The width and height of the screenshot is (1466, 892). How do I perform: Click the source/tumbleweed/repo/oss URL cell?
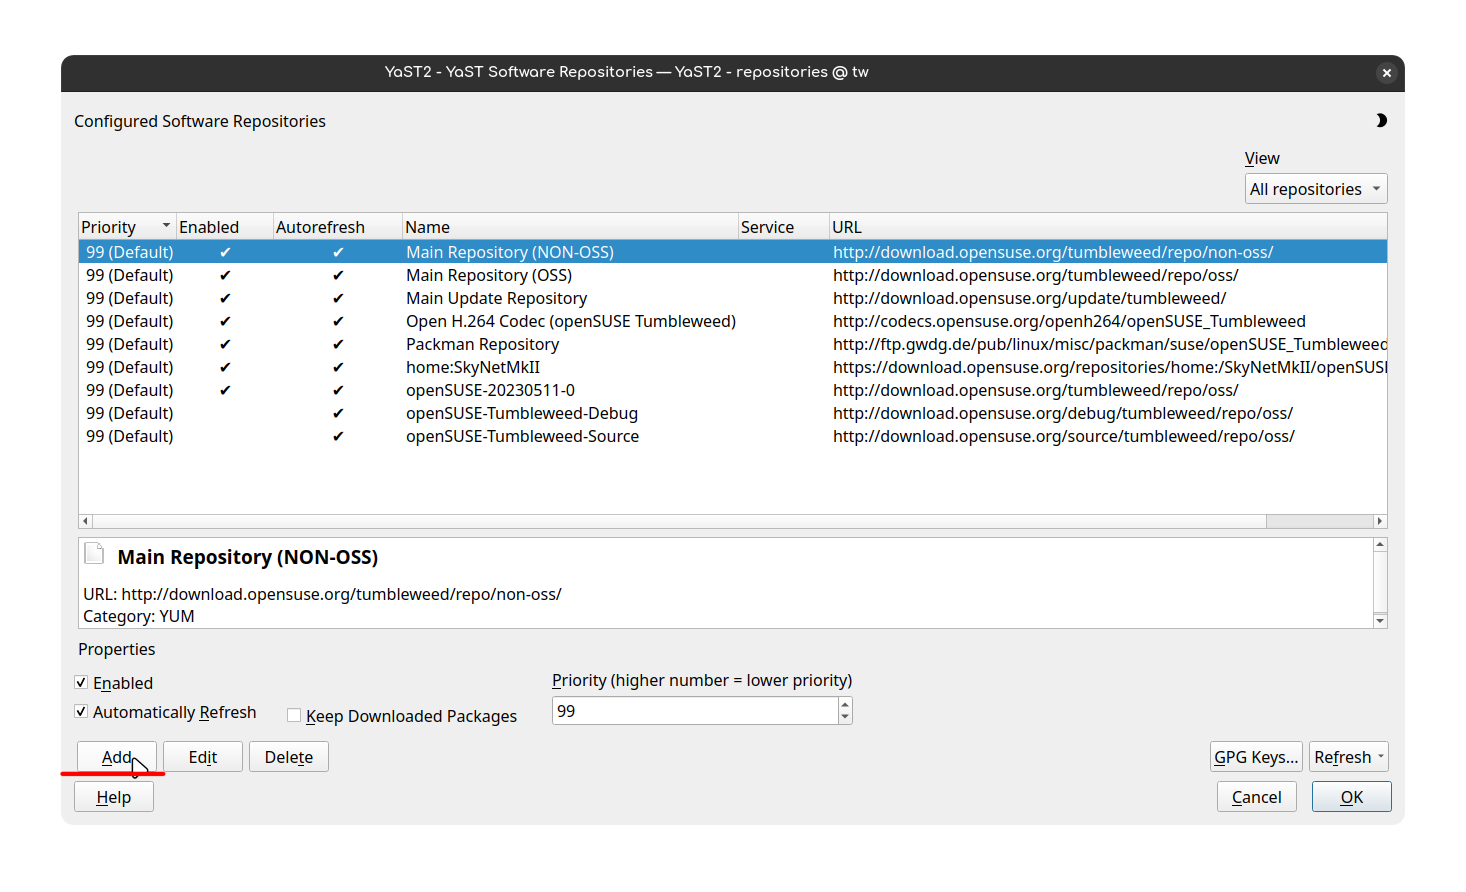pos(1064,436)
